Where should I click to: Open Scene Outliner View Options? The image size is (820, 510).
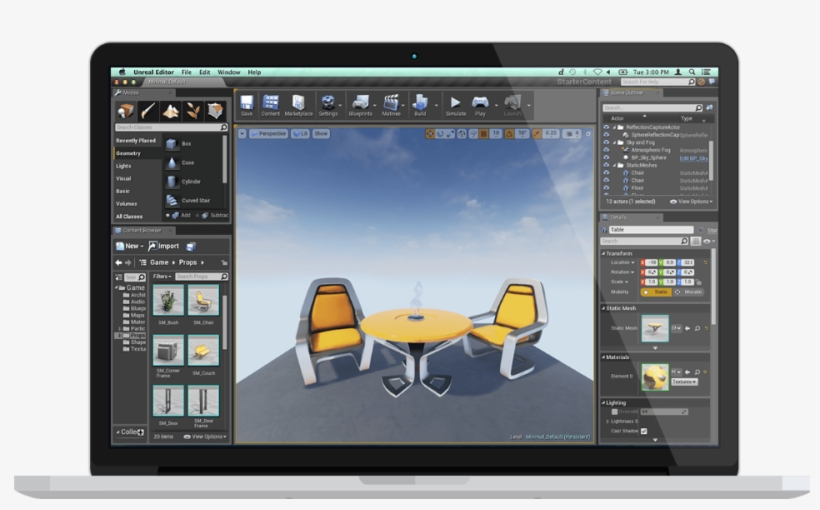click(x=691, y=201)
